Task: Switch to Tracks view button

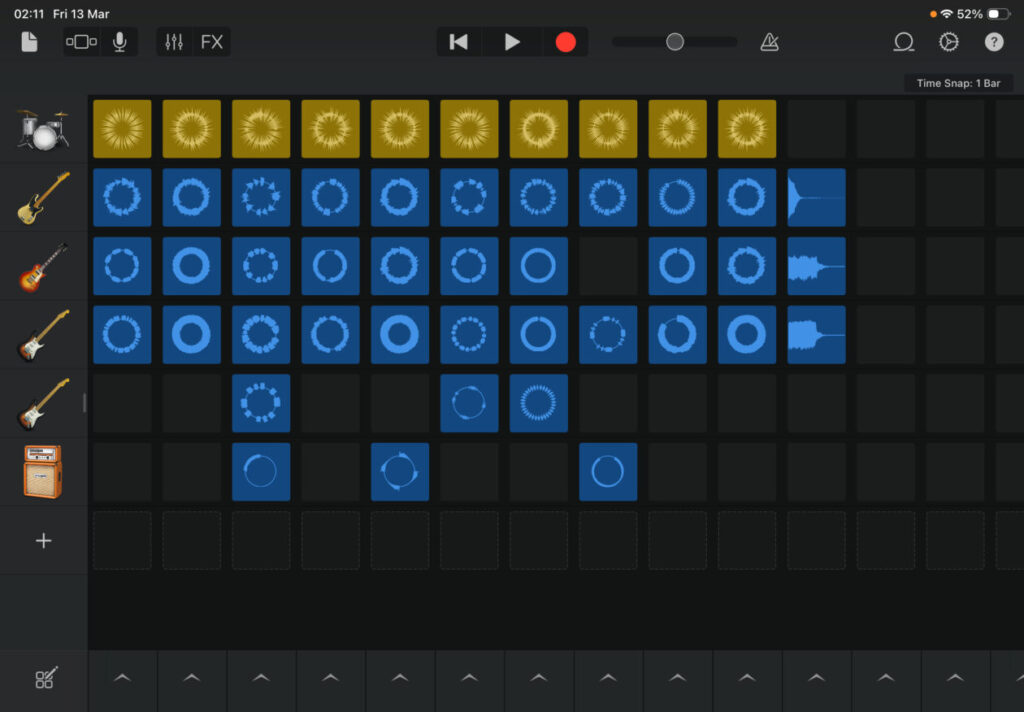Action: tap(81, 42)
